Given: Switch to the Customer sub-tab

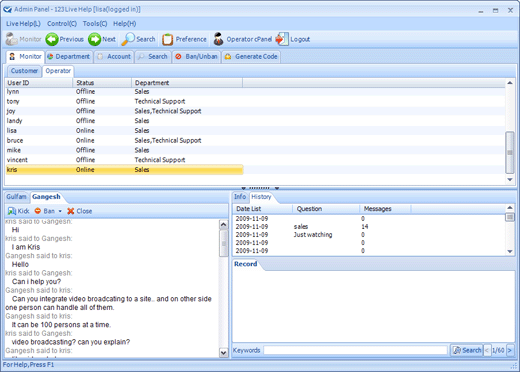Looking at the screenshot, I should (24, 71).
